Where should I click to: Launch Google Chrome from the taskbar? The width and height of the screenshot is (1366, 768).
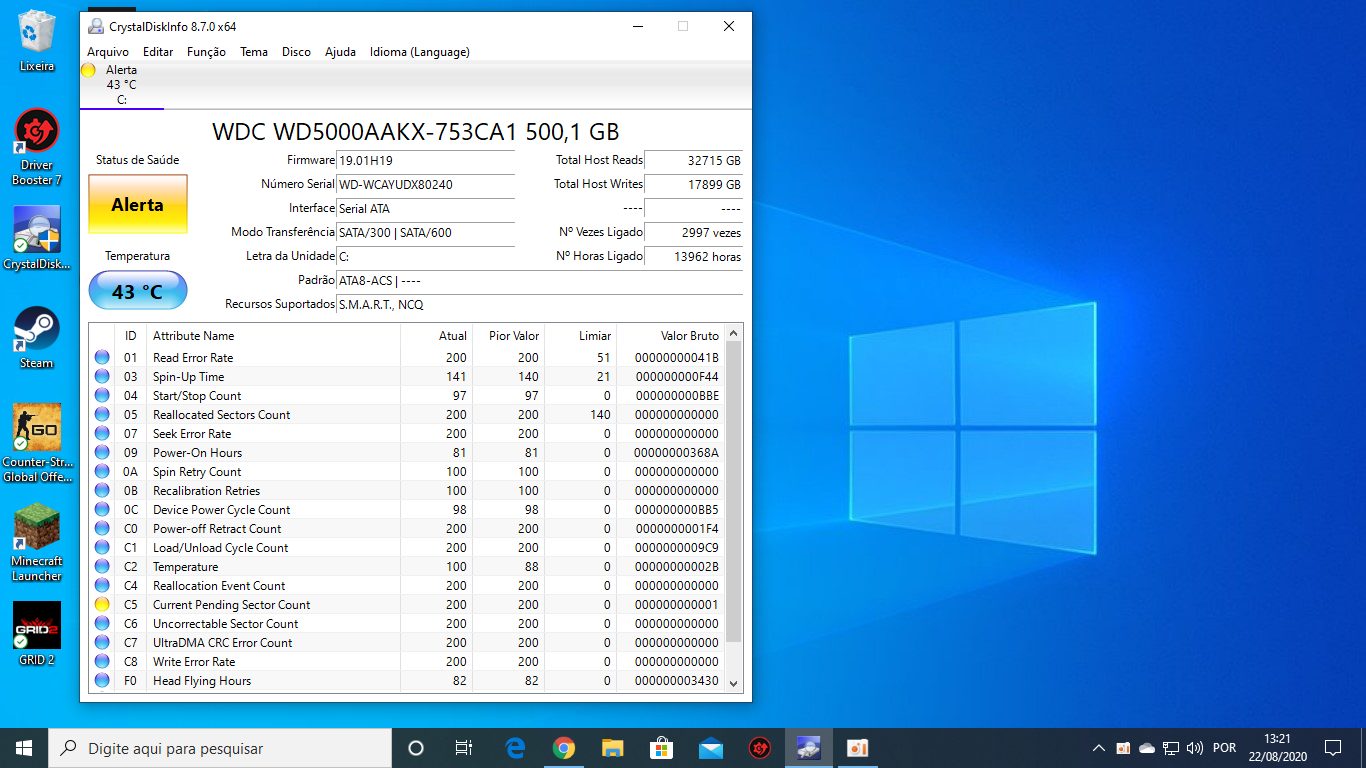pyautogui.click(x=564, y=748)
